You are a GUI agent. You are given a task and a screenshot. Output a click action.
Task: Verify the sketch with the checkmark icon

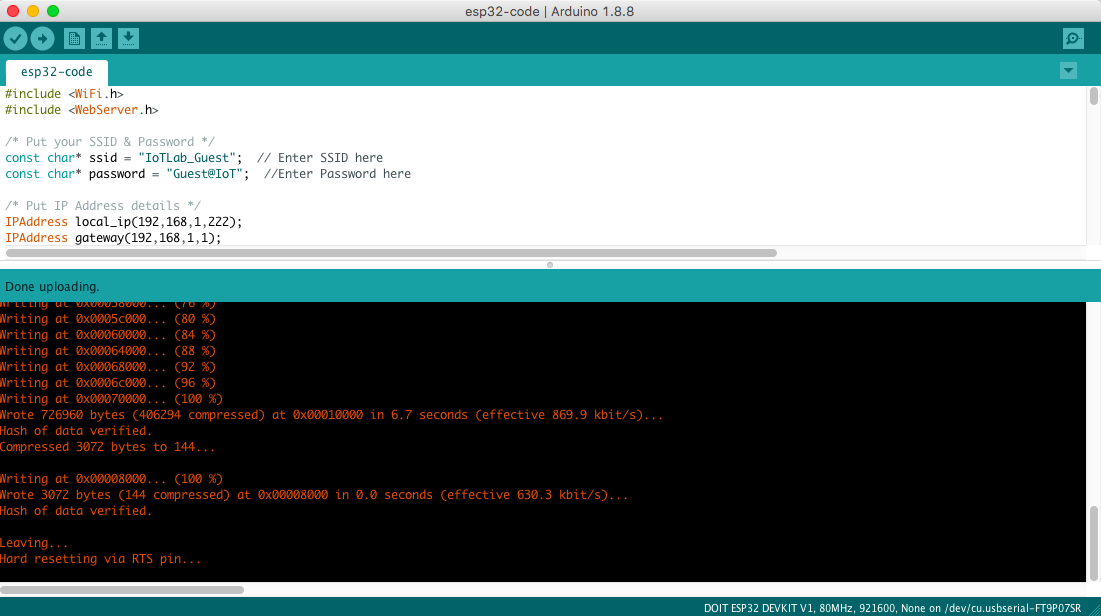(15, 38)
